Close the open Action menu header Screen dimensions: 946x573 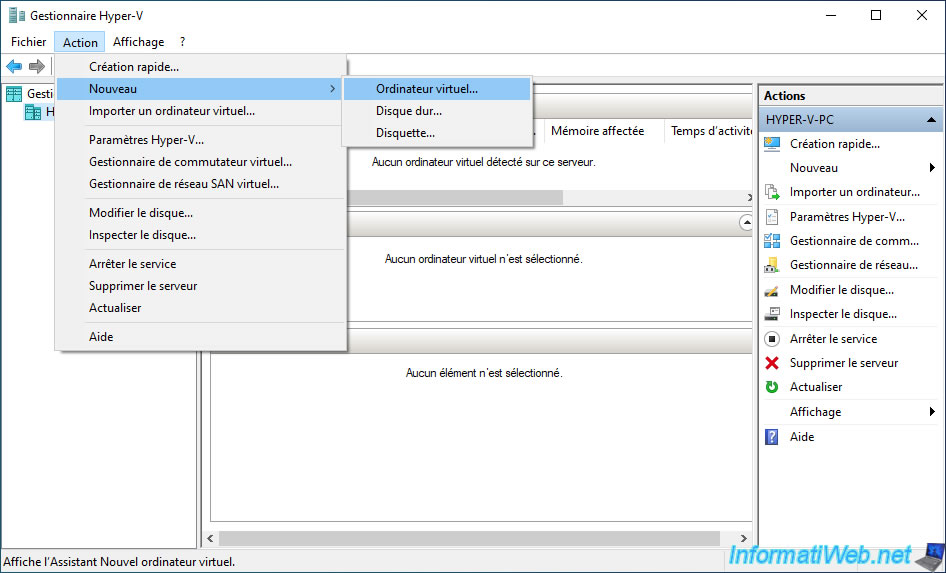pos(80,42)
